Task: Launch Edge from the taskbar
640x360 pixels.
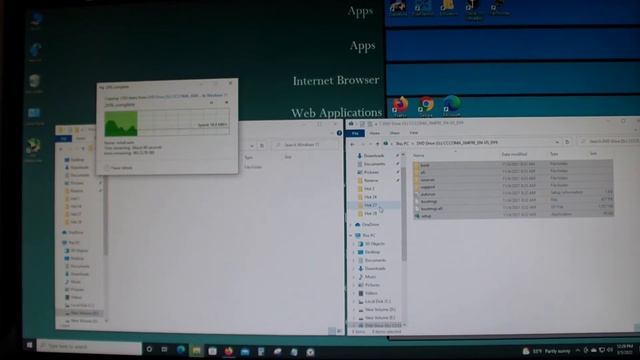Action: pos(180,350)
